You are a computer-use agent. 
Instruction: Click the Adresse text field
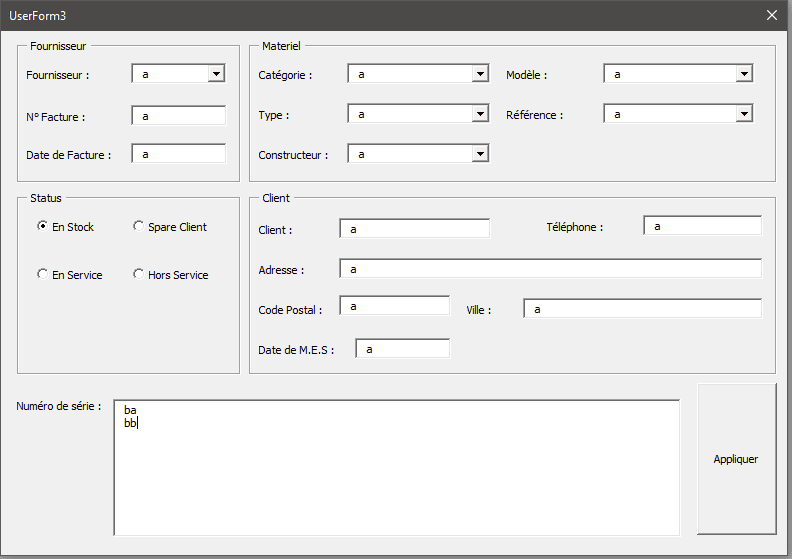point(550,269)
